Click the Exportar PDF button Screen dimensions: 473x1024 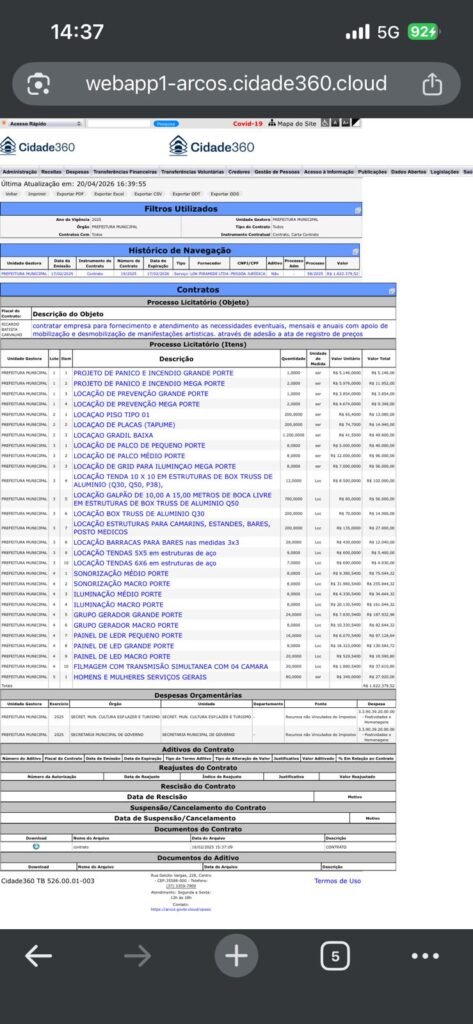pyautogui.click(x=70, y=194)
